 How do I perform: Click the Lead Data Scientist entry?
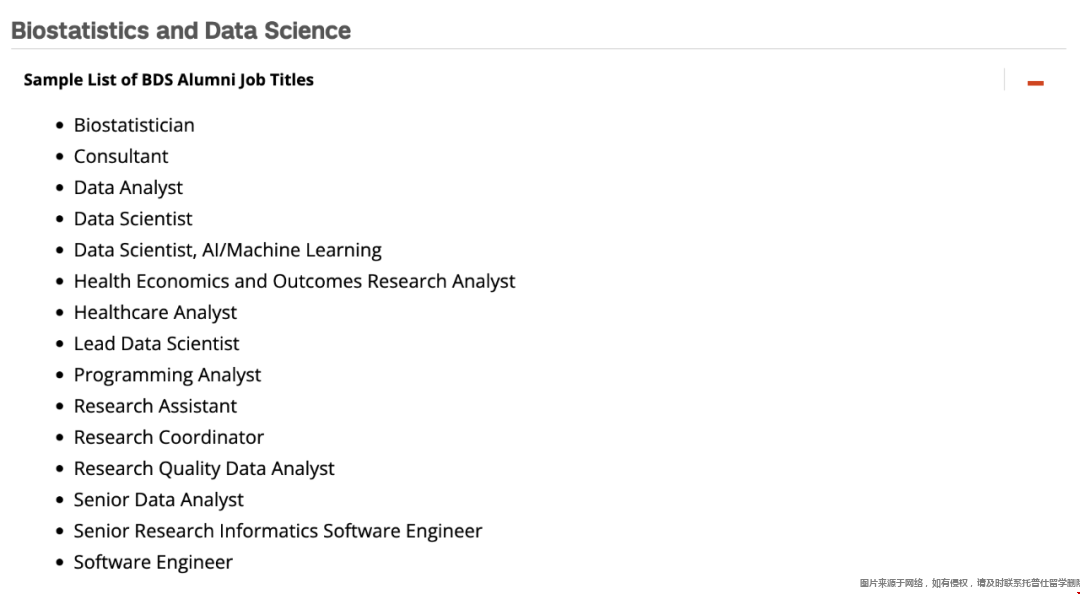point(156,343)
